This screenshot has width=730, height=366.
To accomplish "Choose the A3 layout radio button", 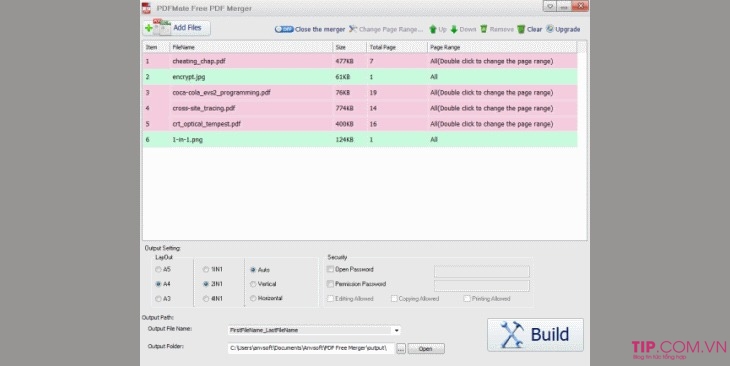I will 158,299.
